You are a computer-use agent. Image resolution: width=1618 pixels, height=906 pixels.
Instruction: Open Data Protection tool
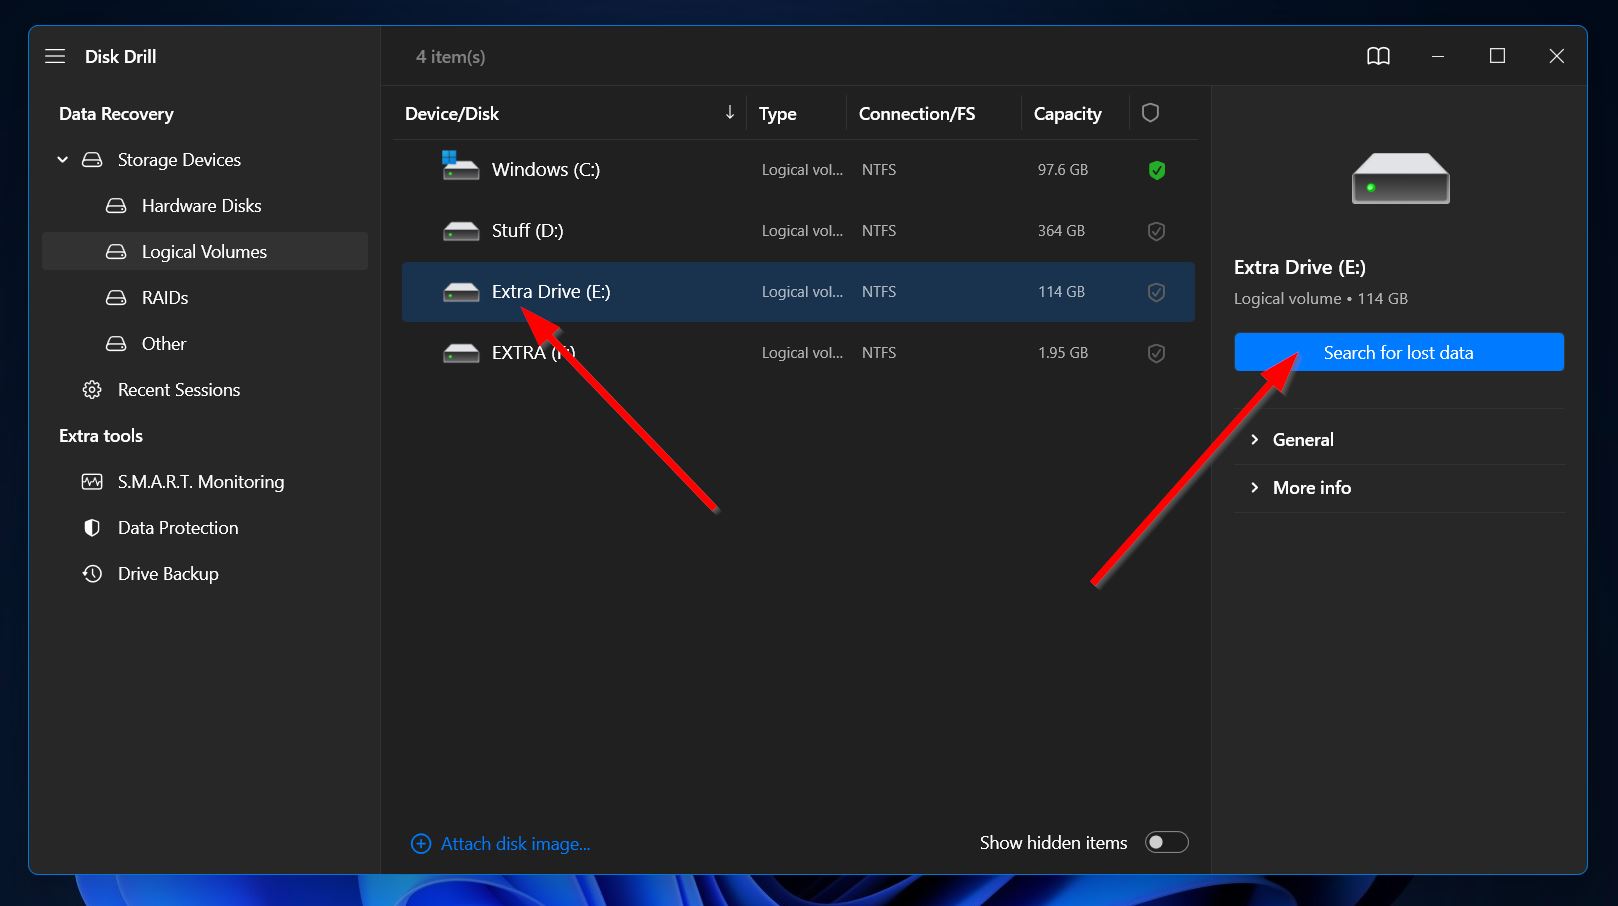click(178, 527)
